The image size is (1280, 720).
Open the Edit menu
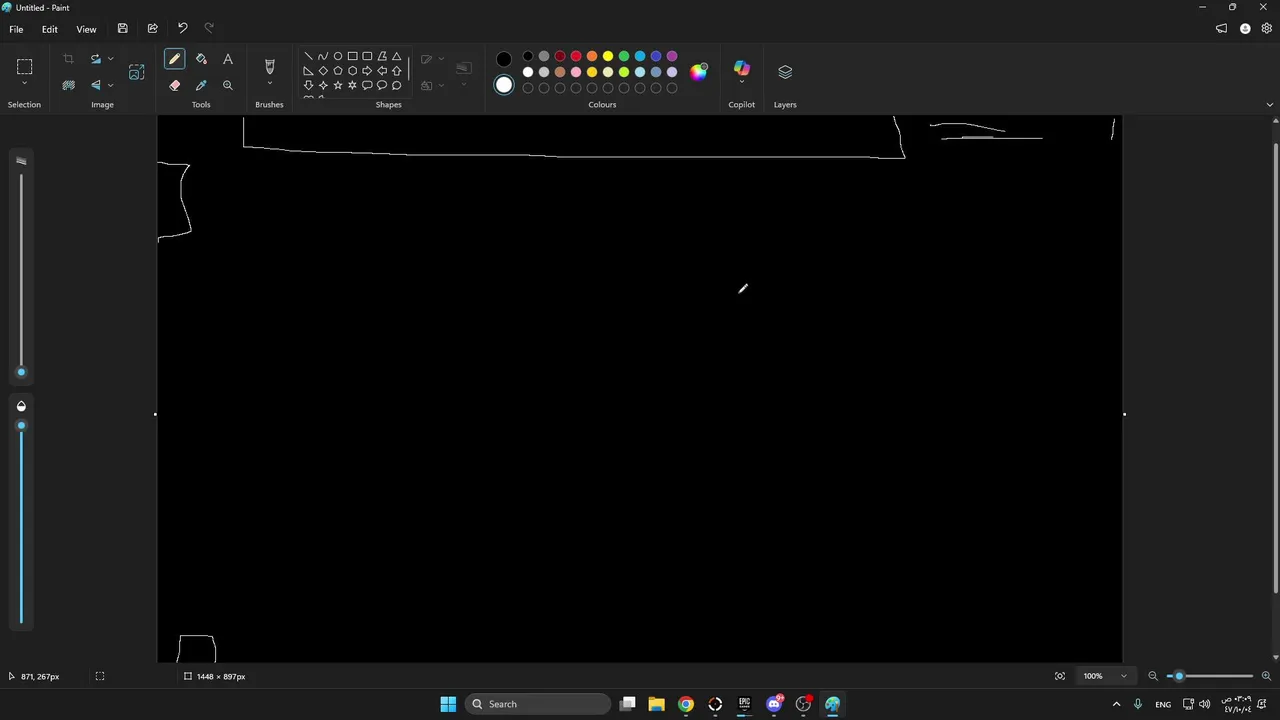coord(50,29)
